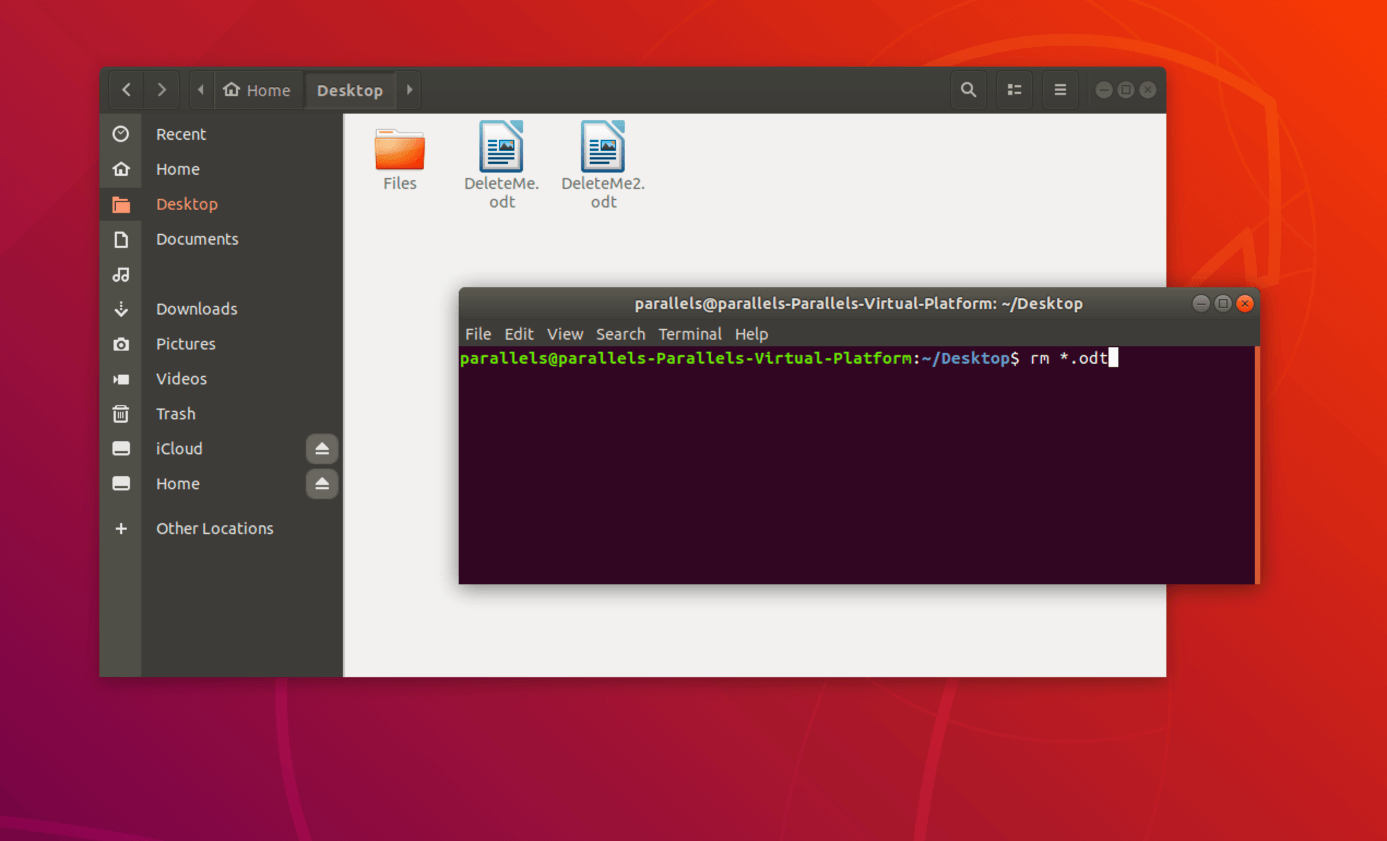Switch to list view in Files
The height and width of the screenshot is (841, 1387).
tap(1014, 89)
